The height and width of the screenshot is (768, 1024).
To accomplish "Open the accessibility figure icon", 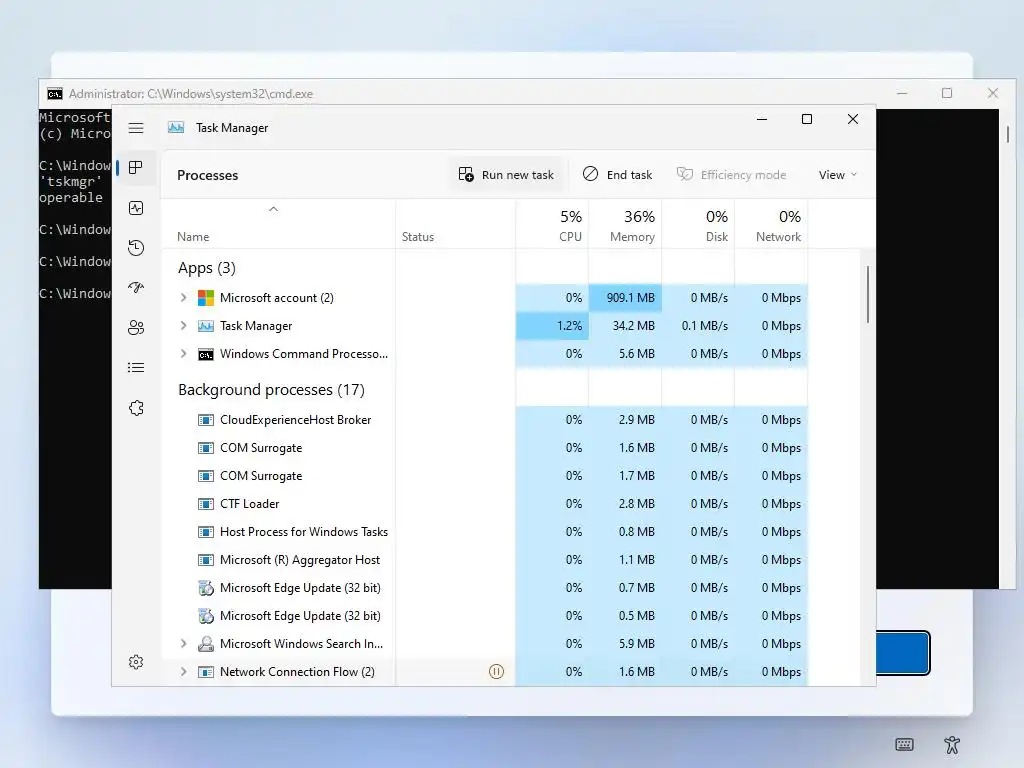I will pos(952,744).
